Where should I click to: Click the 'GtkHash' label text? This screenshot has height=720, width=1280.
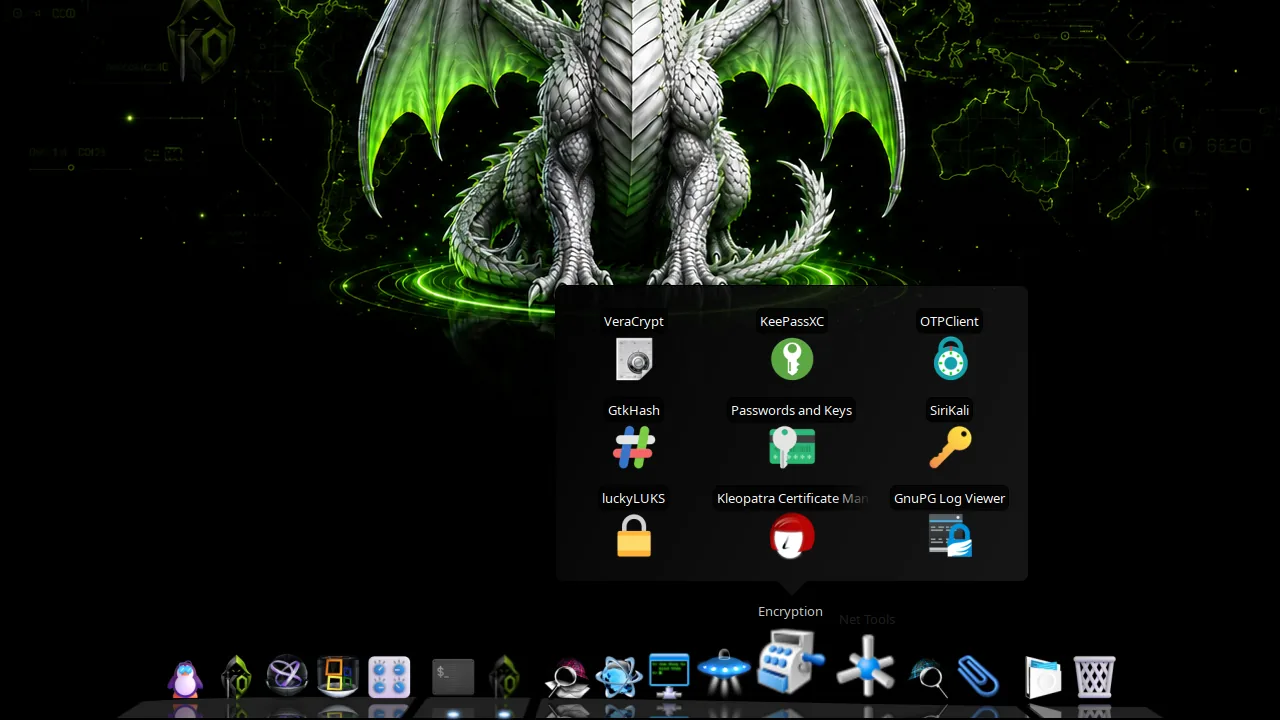coord(634,410)
